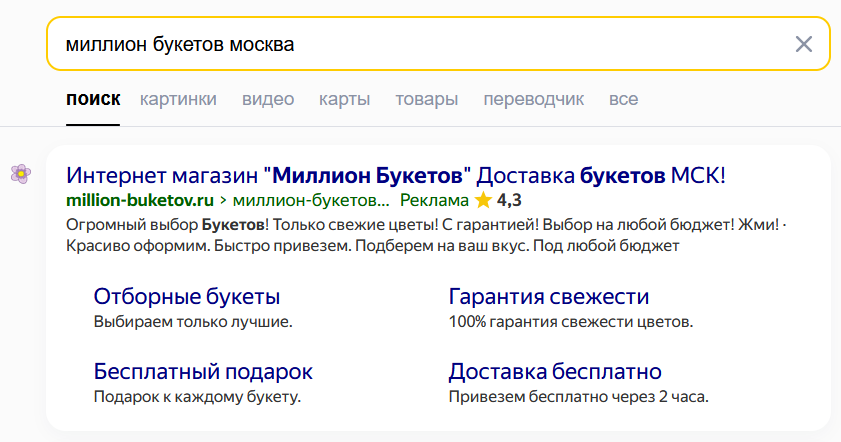Click the text 'Подарок к каждому букету.'

click(x=197, y=397)
